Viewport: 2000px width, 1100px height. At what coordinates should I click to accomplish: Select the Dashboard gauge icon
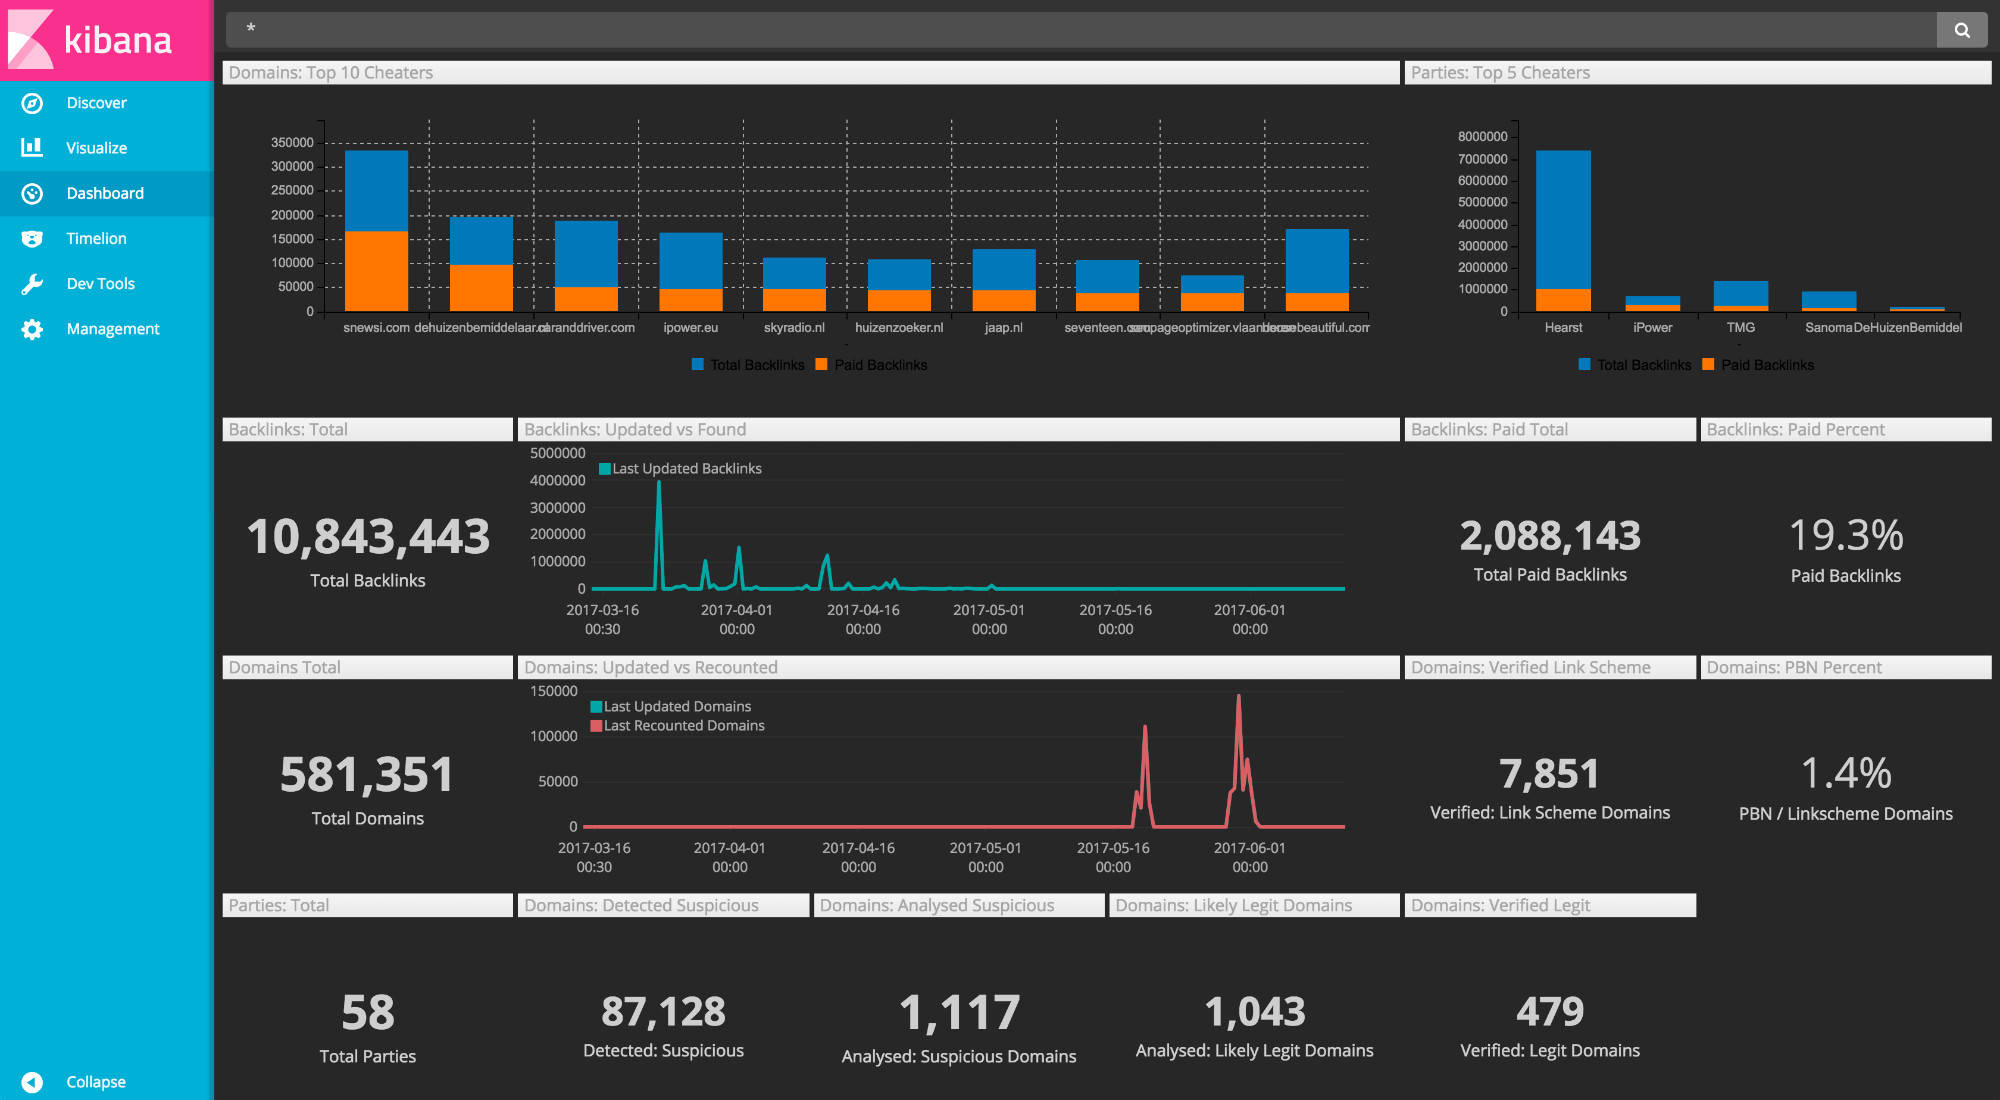click(32, 193)
